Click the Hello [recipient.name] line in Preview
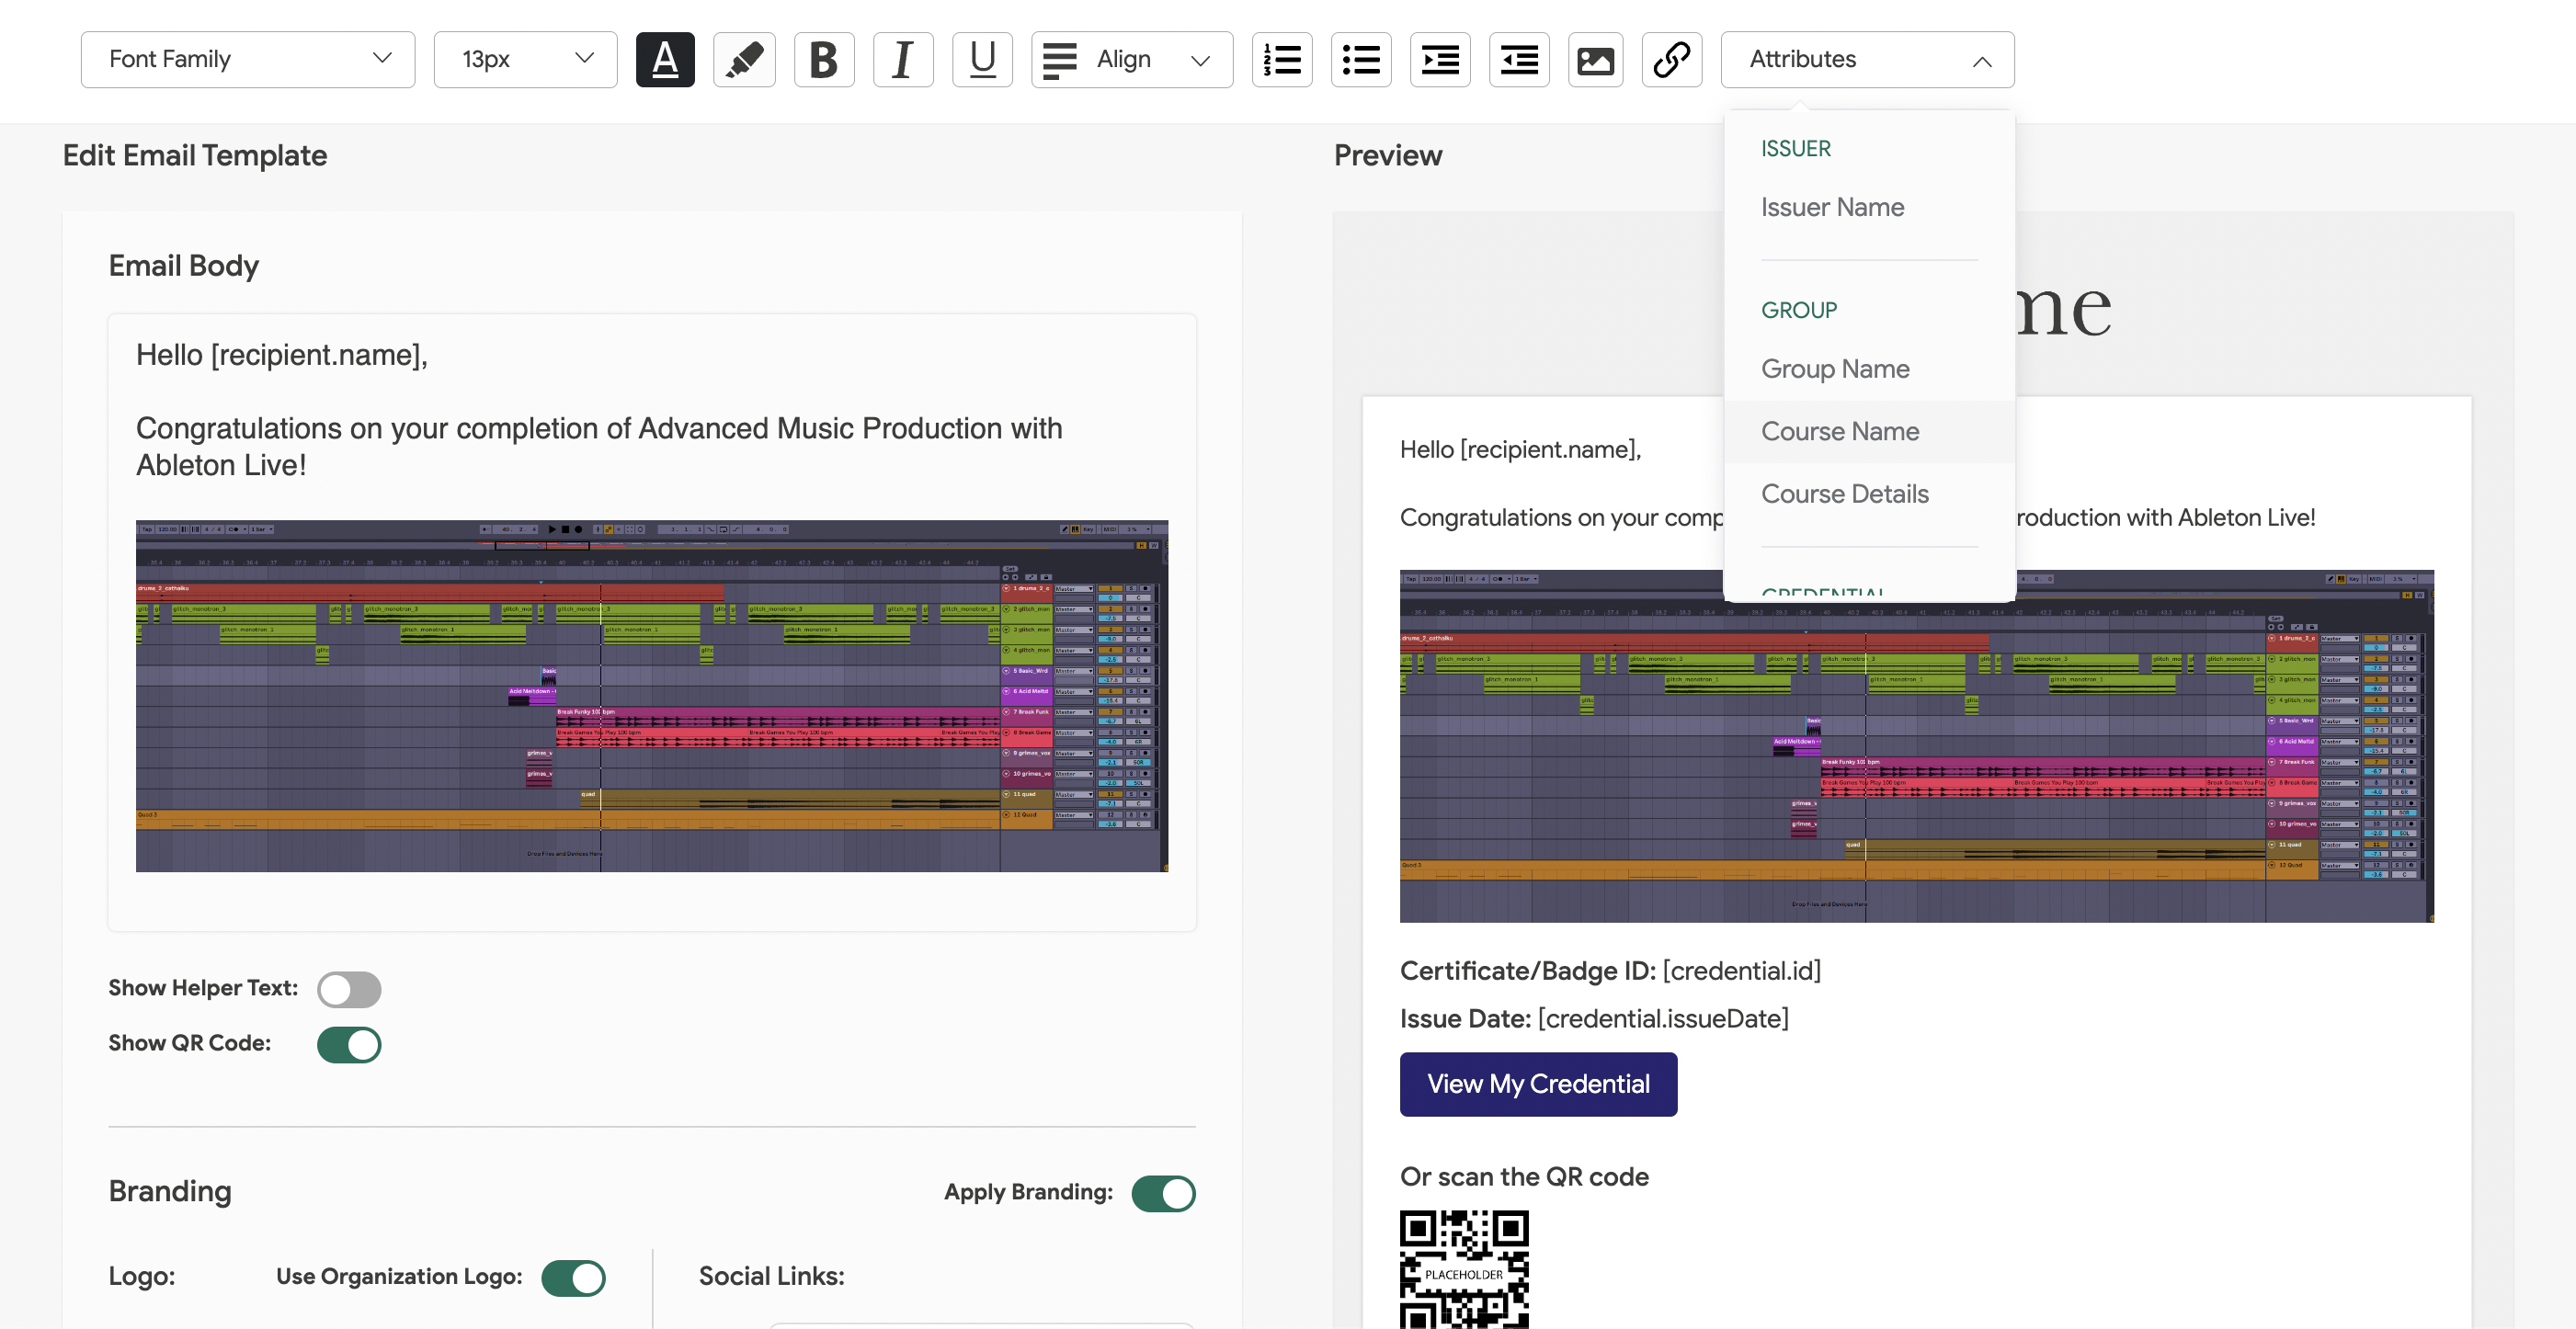Screen dimensions: 2576x1329 [1520, 450]
